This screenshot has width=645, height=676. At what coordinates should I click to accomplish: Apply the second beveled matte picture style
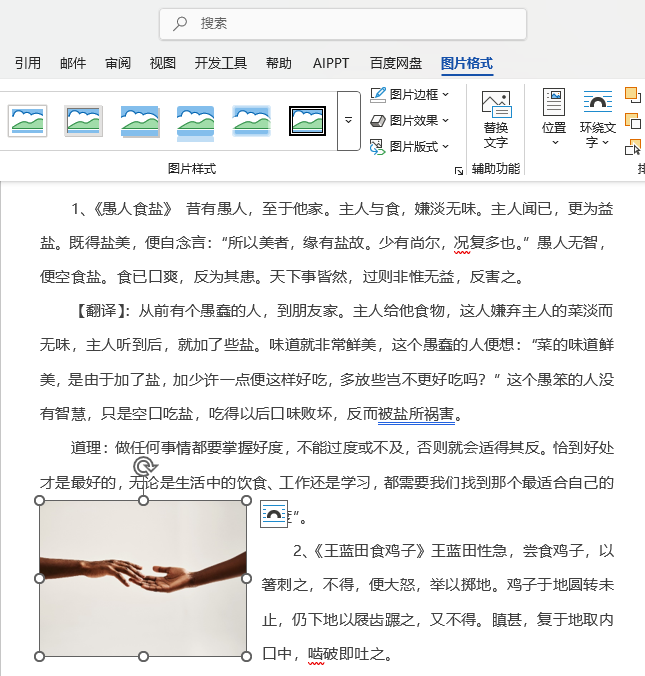pyautogui.click(x=83, y=121)
